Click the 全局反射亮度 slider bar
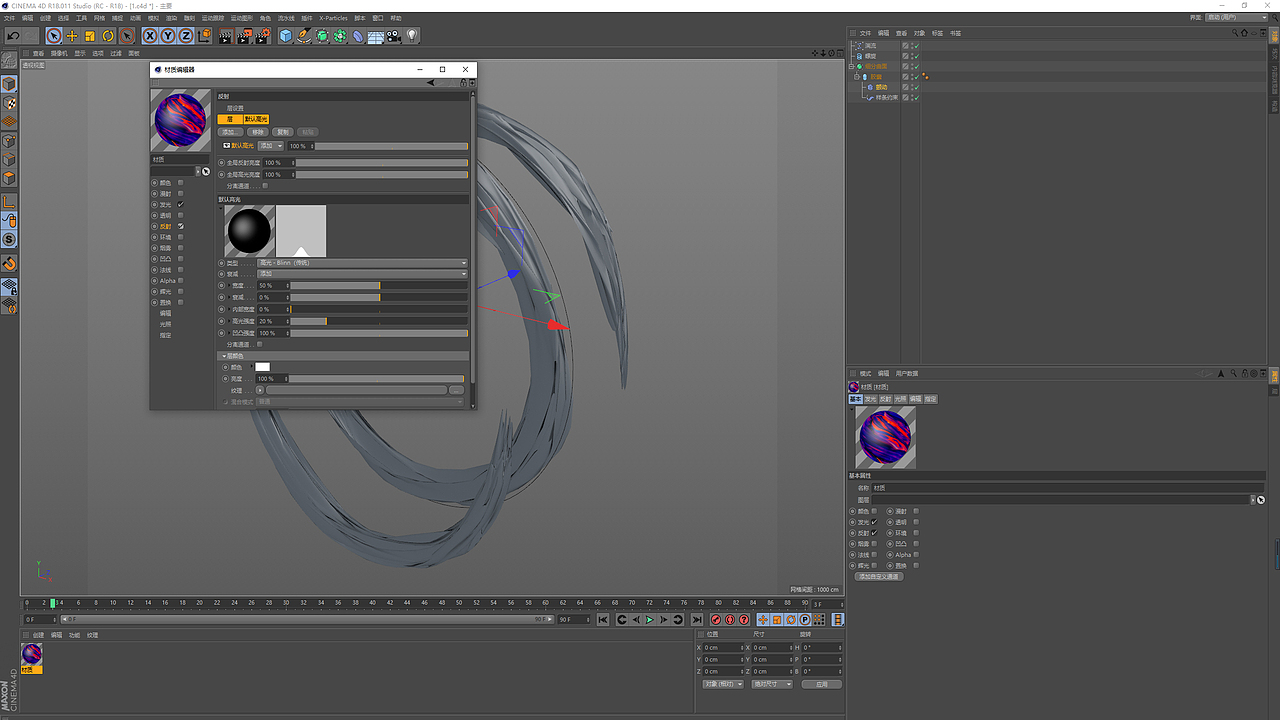1280x720 pixels. (x=381, y=162)
